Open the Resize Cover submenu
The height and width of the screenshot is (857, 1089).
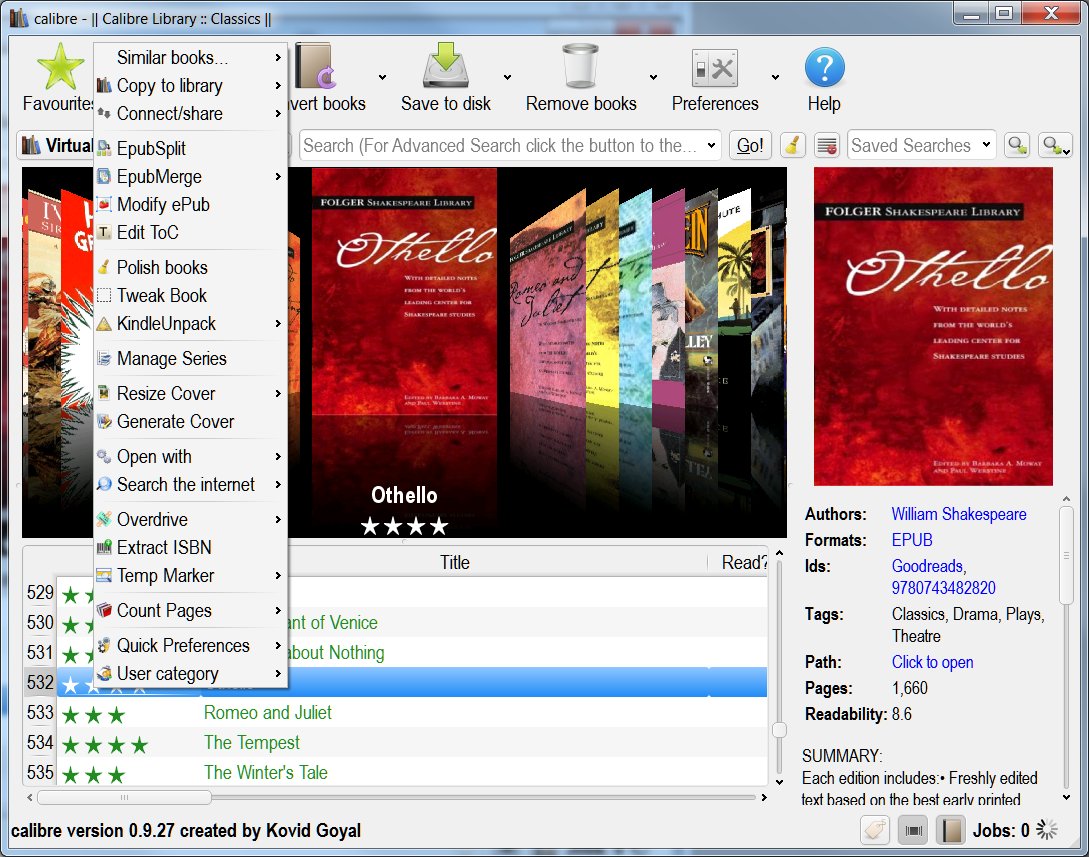click(x=190, y=393)
